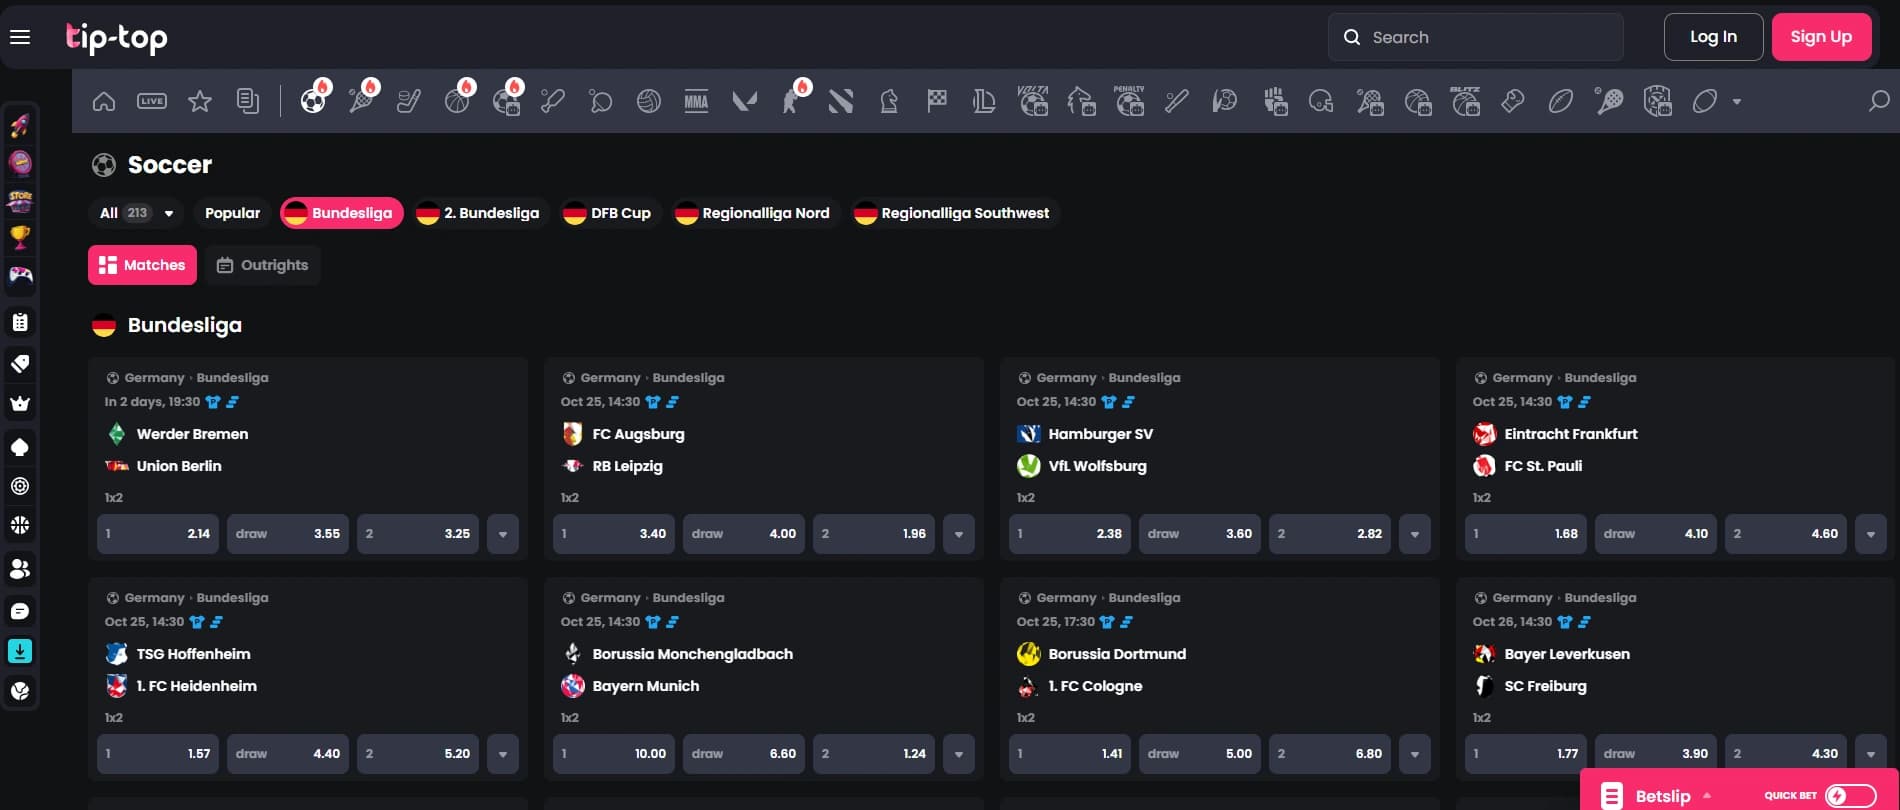
Task: Open the hamburger main menu
Action: [x=20, y=38]
